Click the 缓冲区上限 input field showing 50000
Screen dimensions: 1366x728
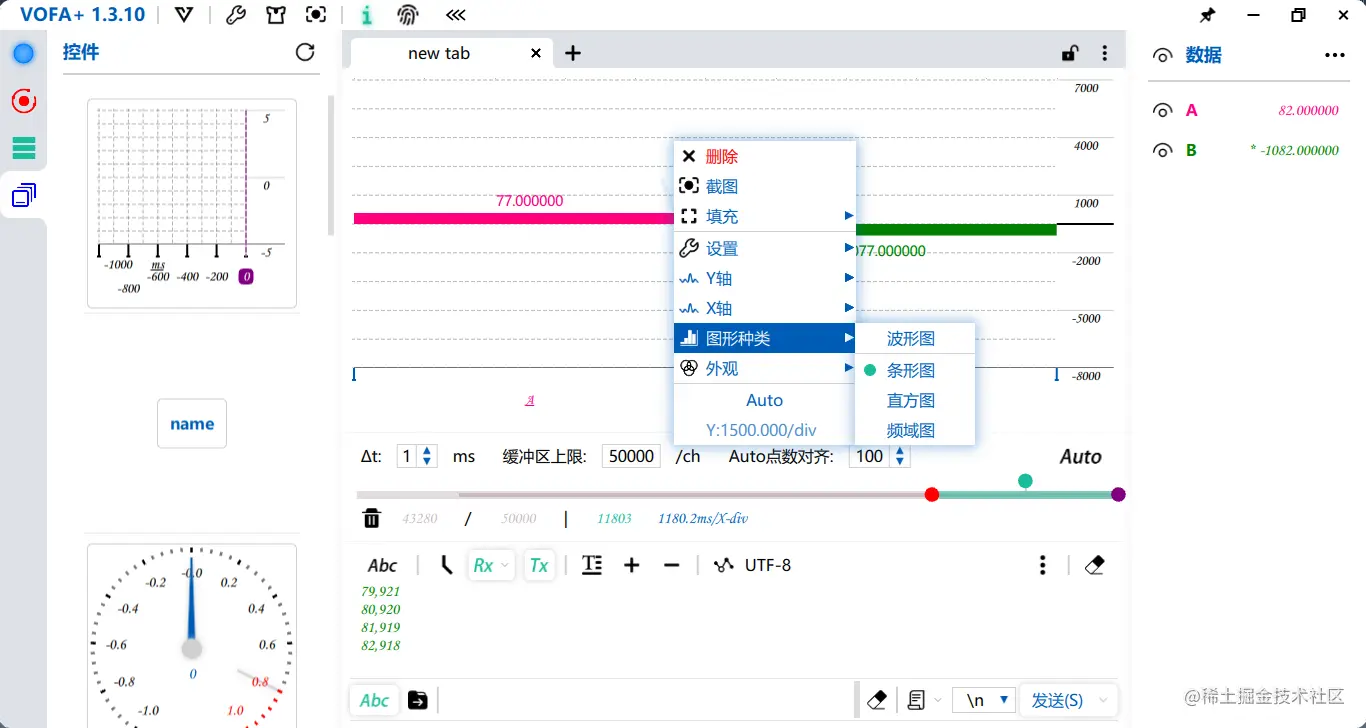click(x=630, y=456)
